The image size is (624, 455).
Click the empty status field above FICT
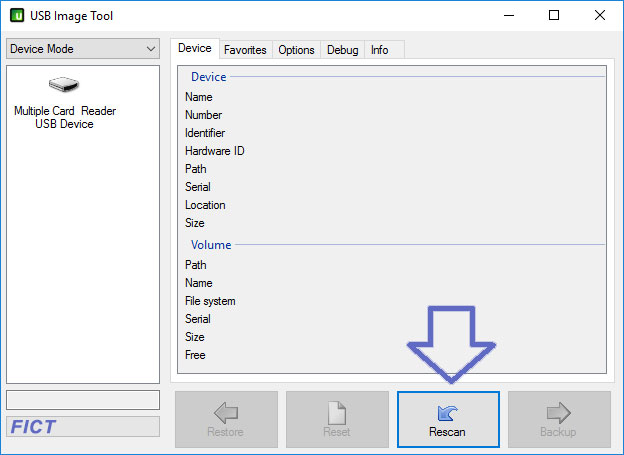pyautogui.click(x=83, y=400)
